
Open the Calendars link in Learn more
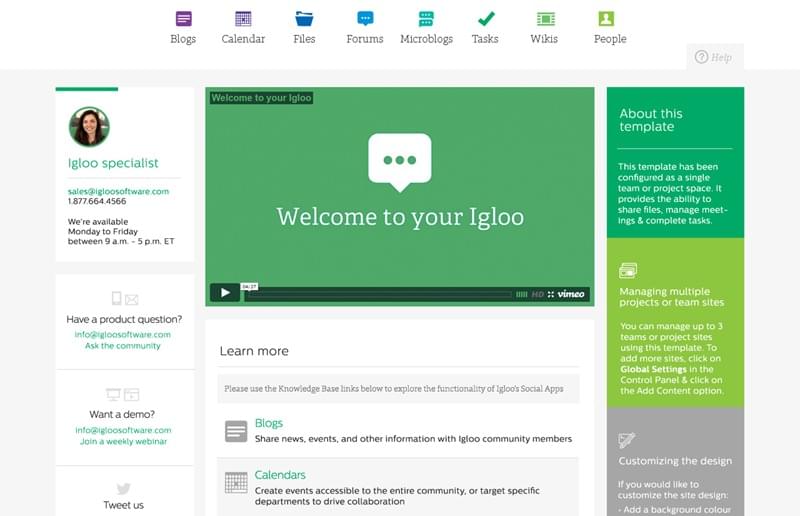click(x=280, y=475)
